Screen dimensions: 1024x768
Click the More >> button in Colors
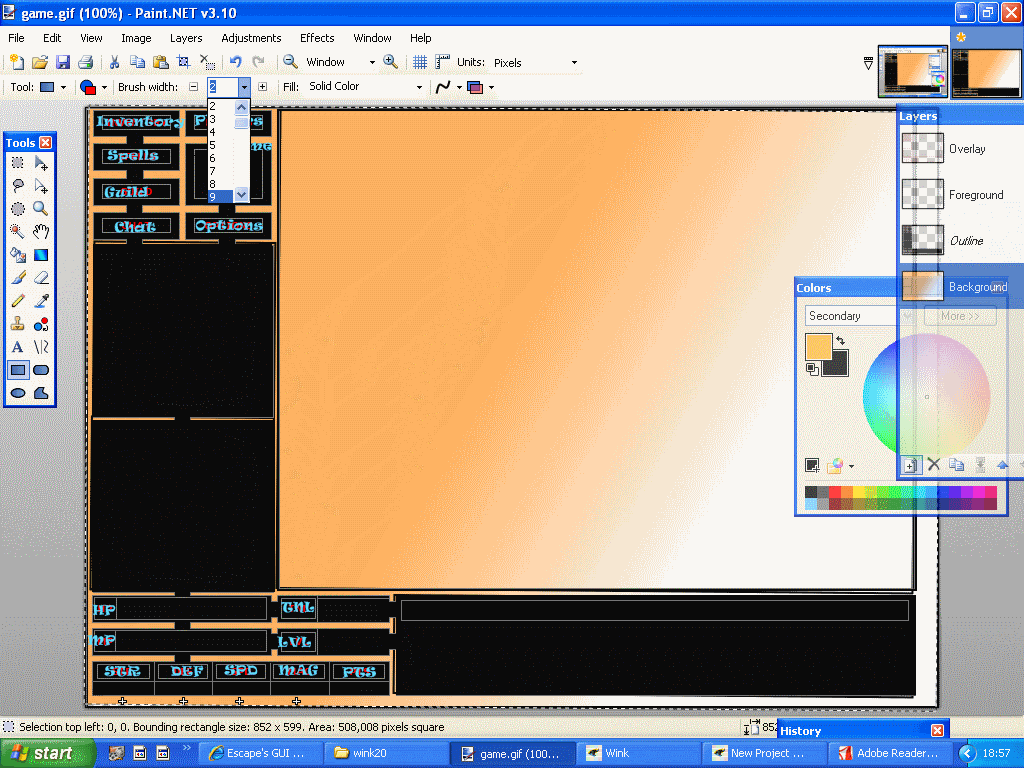coord(960,316)
